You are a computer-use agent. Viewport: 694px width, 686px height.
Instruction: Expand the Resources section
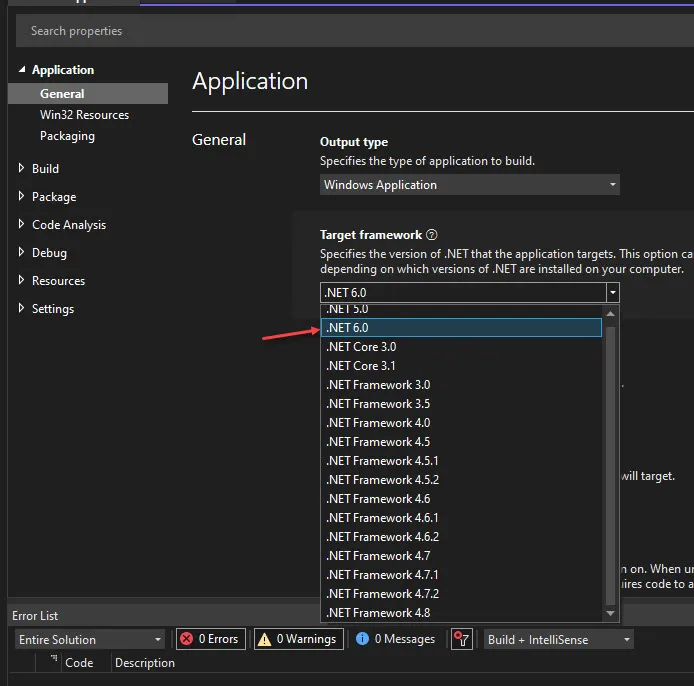21,280
